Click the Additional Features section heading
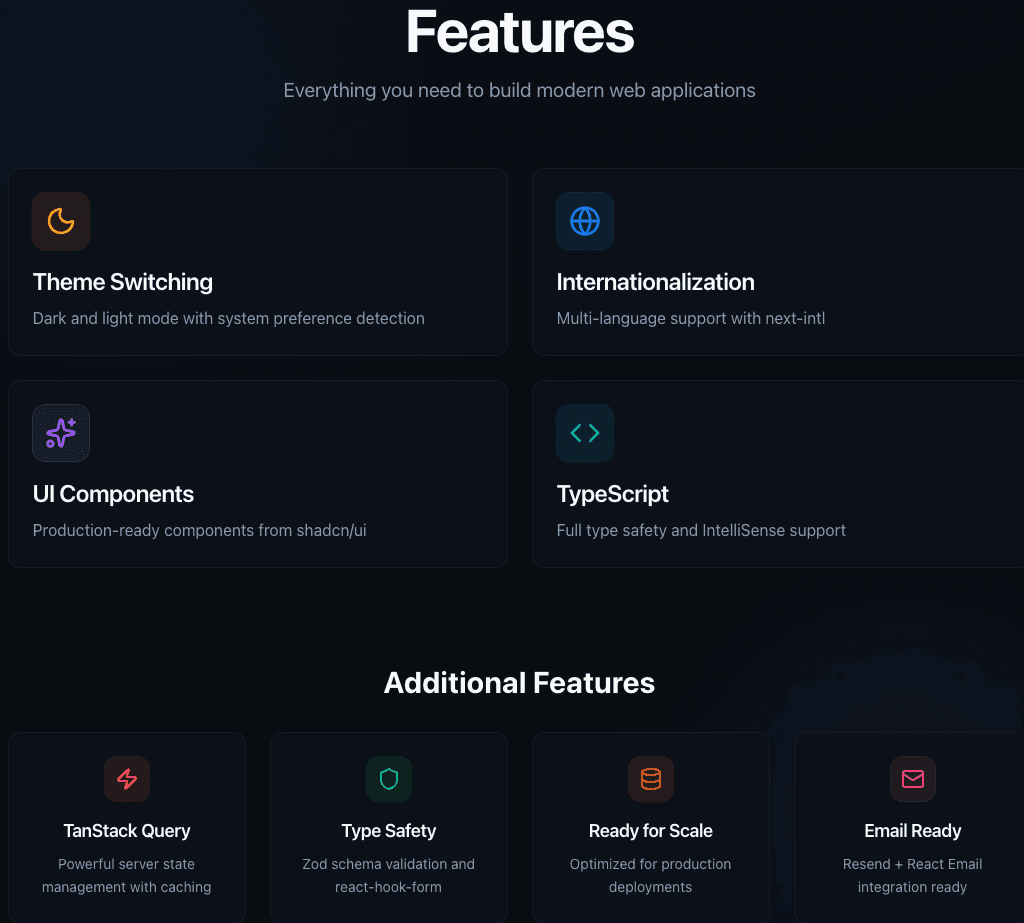The image size is (1024, 923). pos(519,683)
